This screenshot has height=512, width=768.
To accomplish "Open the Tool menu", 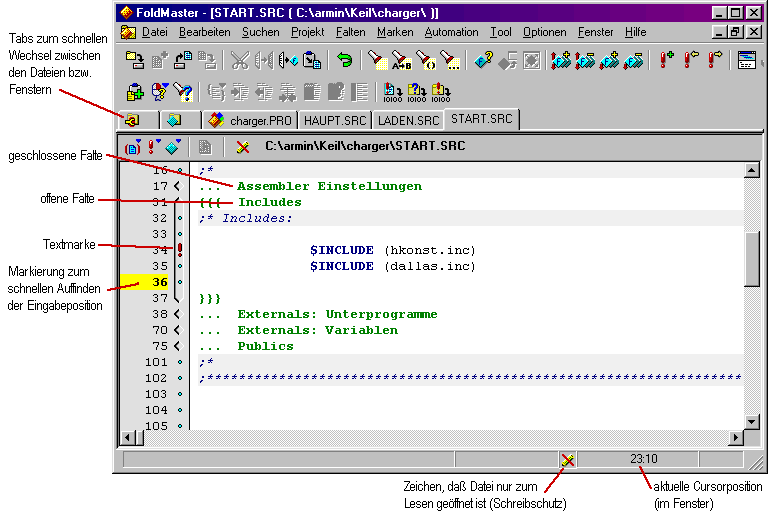I will 501,32.
